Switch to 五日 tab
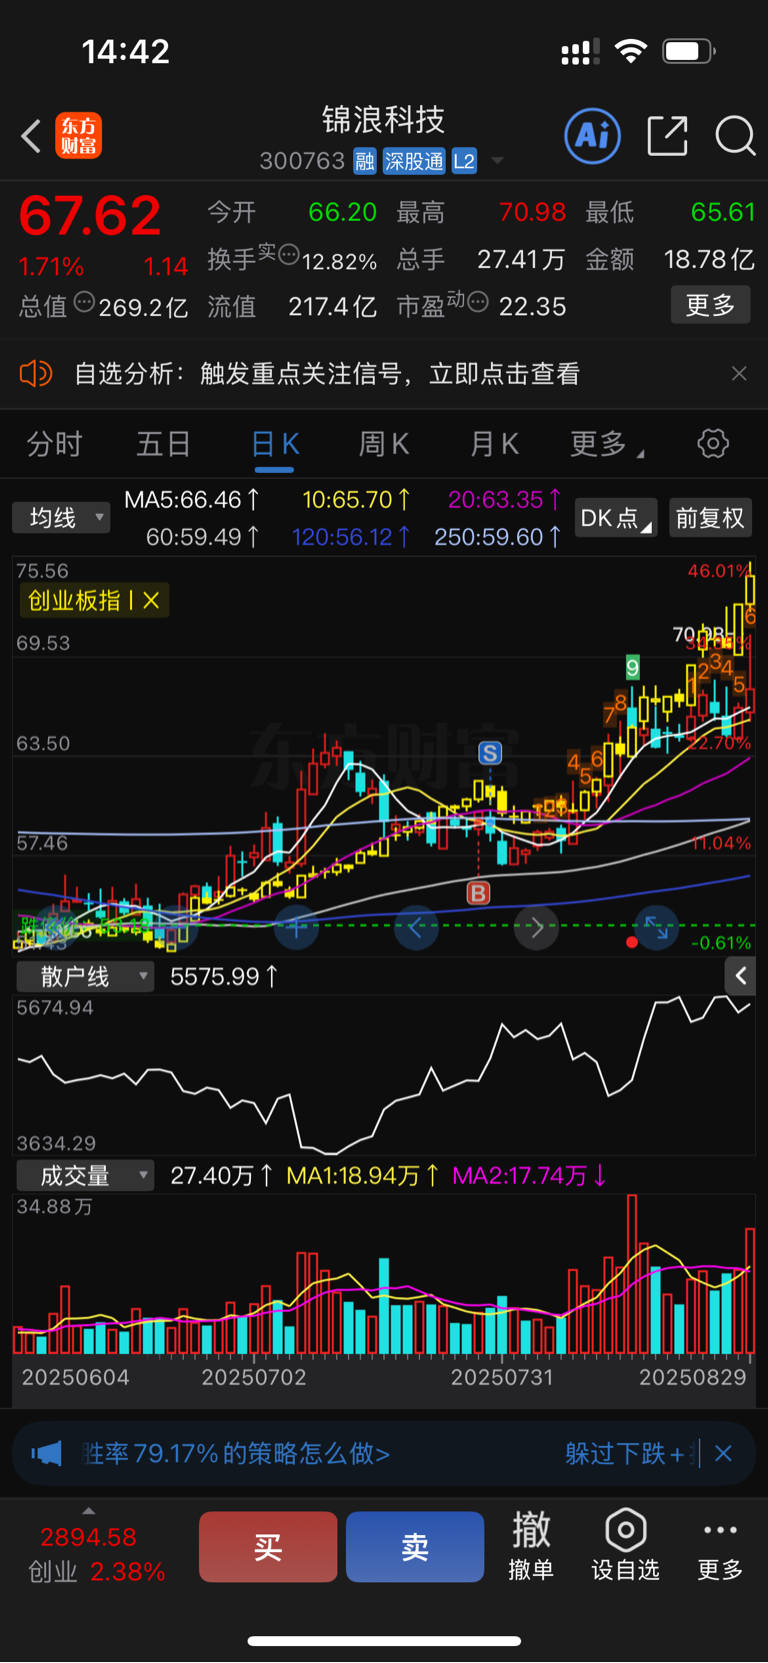The image size is (768, 1663). 163,444
